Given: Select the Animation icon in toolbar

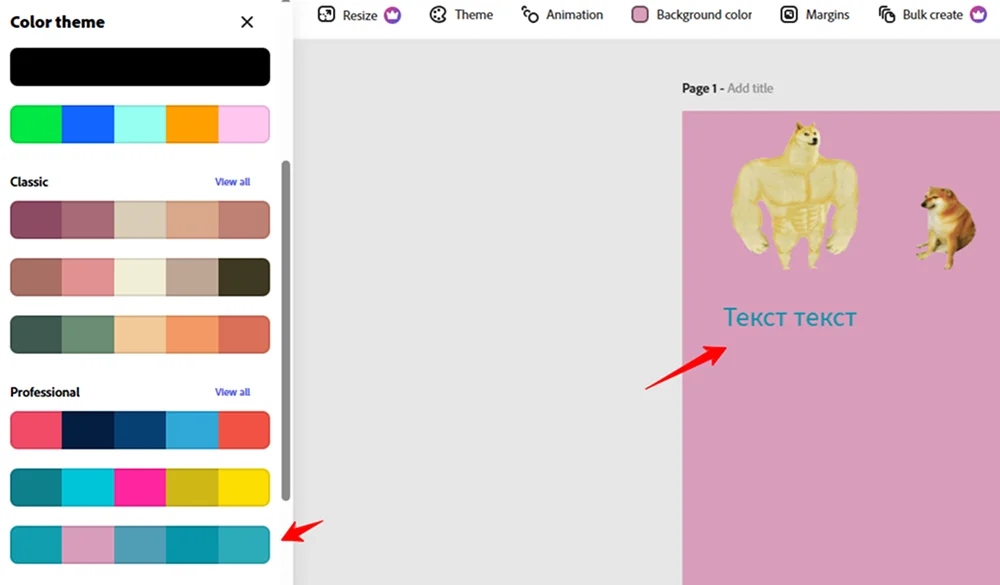Looking at the screenshot, I should (x=530, y=14).
